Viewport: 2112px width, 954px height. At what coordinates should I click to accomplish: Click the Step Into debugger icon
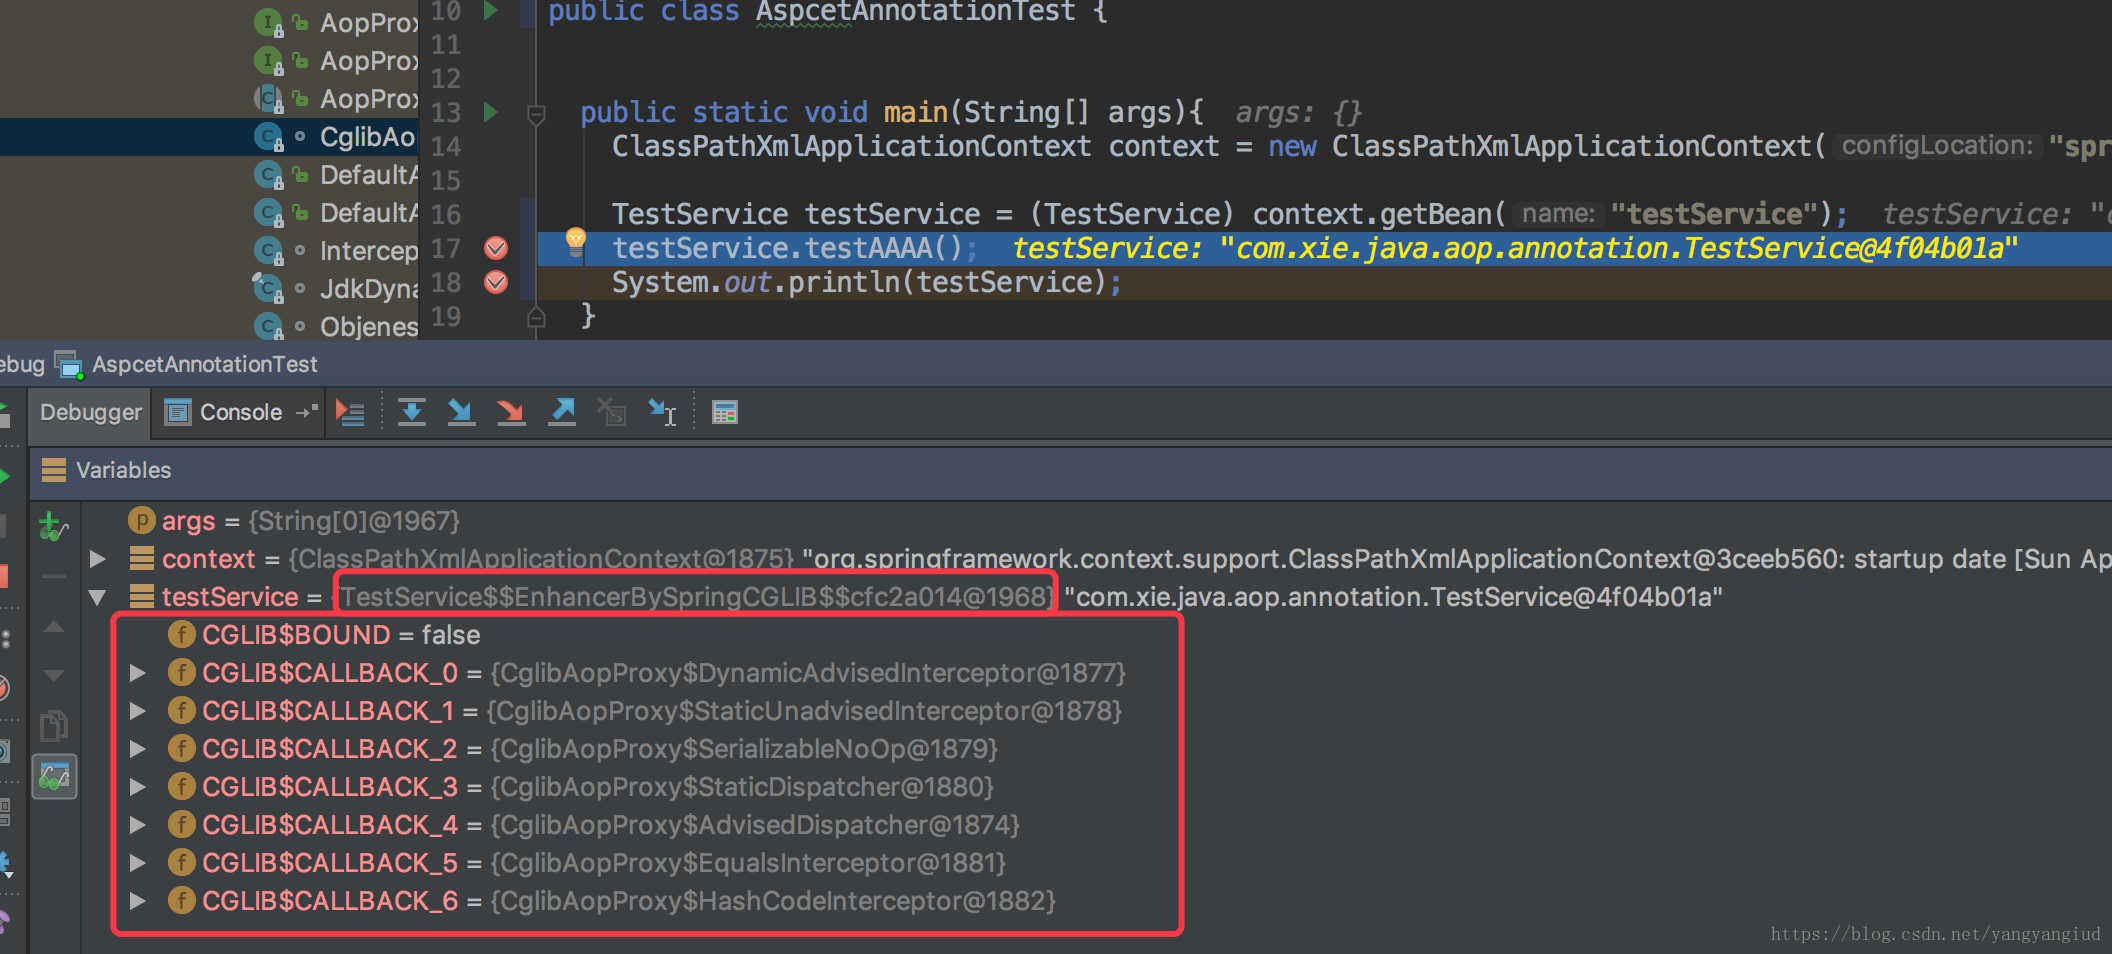pyautogui.click(x=461, y=412)
